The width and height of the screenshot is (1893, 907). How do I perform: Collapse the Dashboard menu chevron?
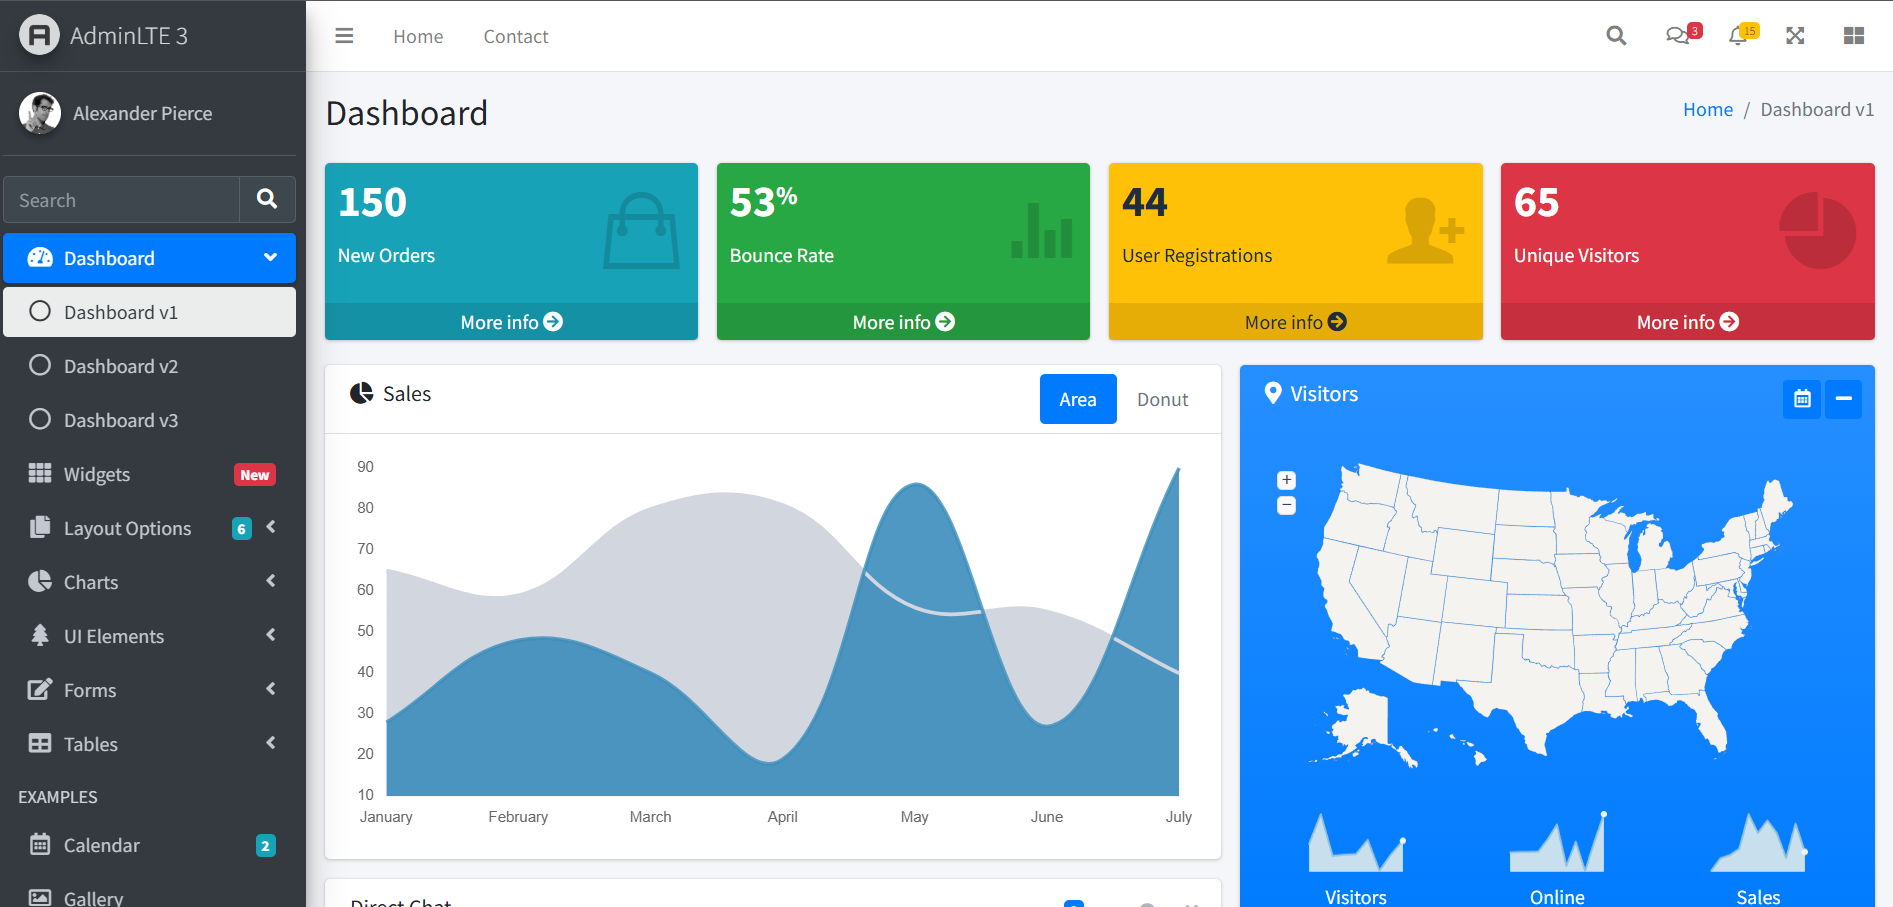[x=271, y=258]
